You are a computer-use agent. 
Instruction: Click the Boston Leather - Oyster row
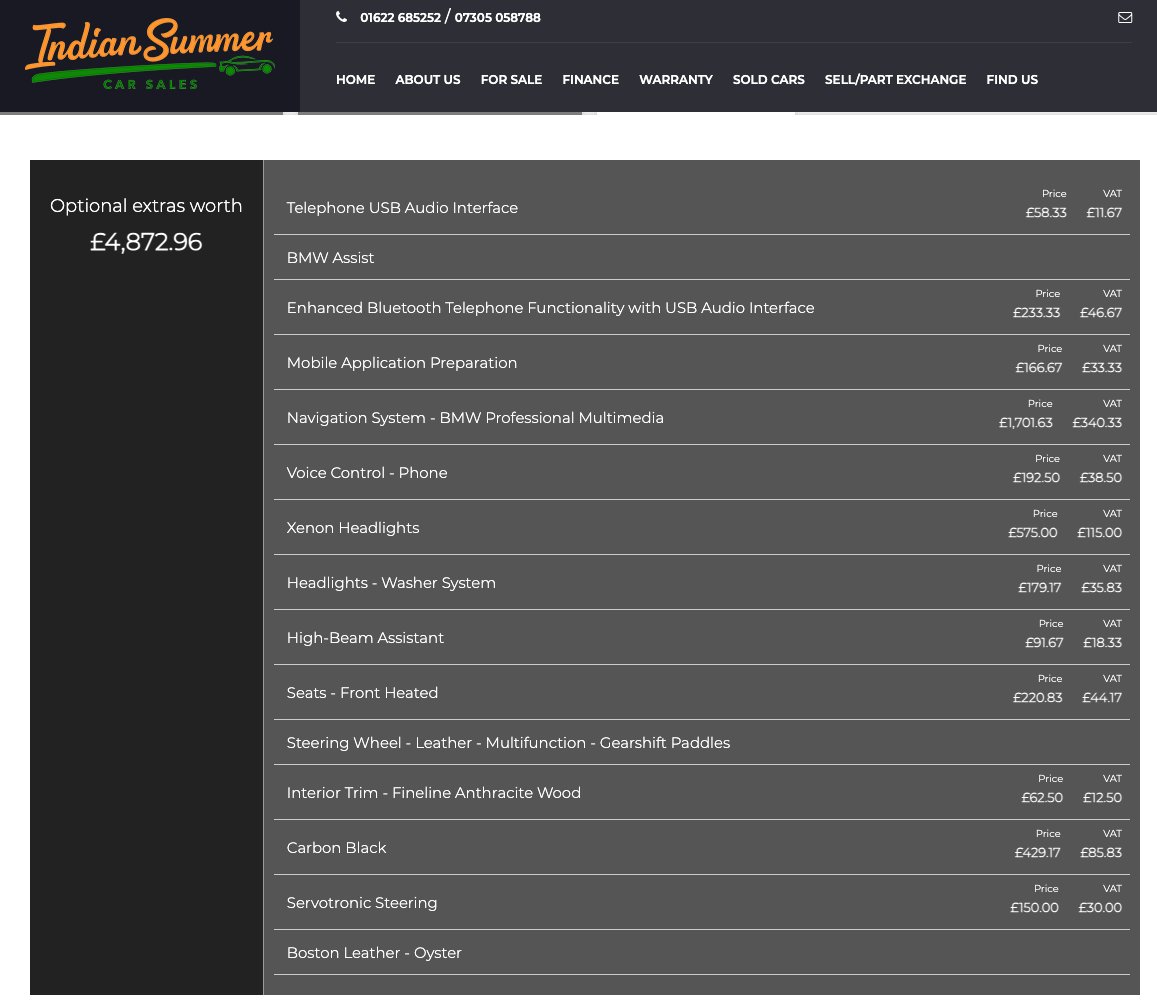pos(374,953)
